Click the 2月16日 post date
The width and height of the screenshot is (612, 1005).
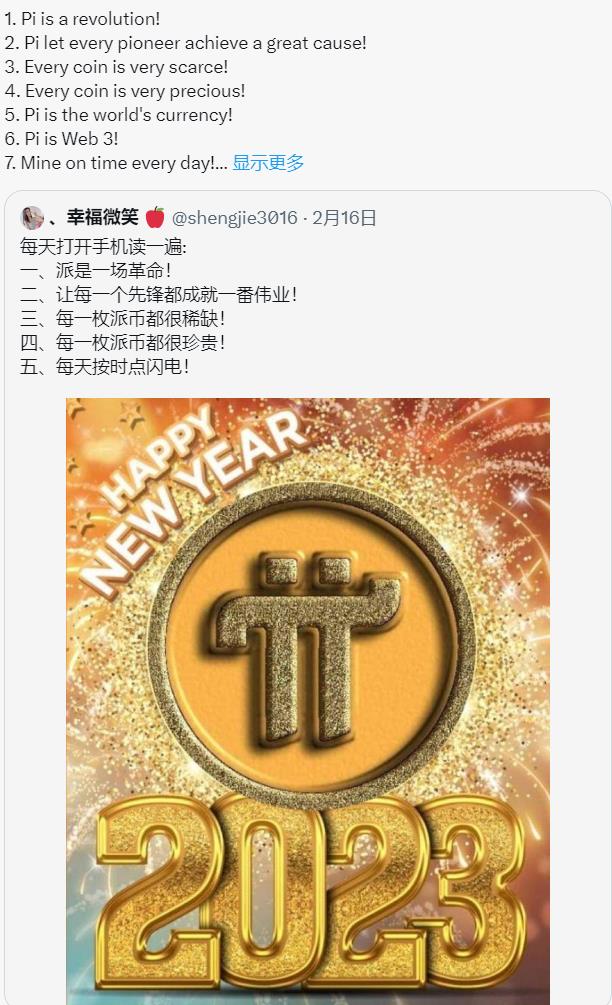pos(344,218)
